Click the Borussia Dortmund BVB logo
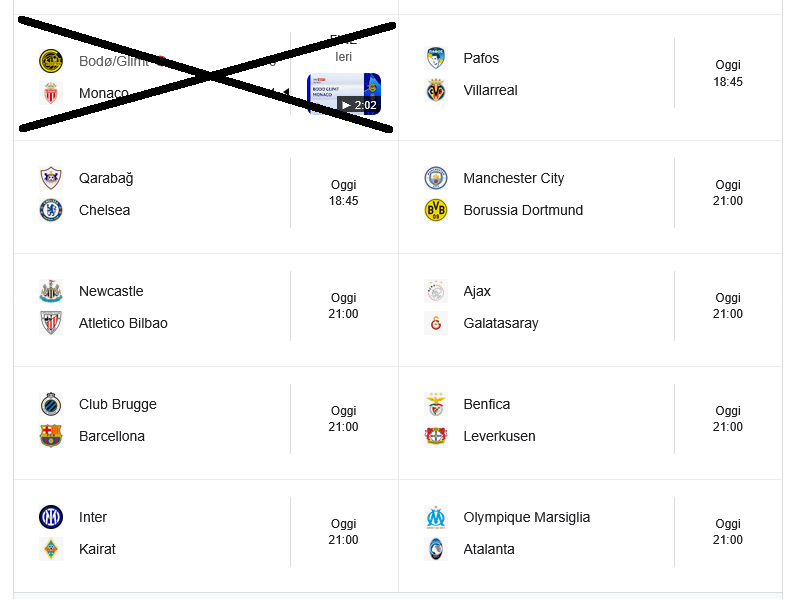This screenshot has height=611, width=805. pyautogui.click(x=436, y=210)
